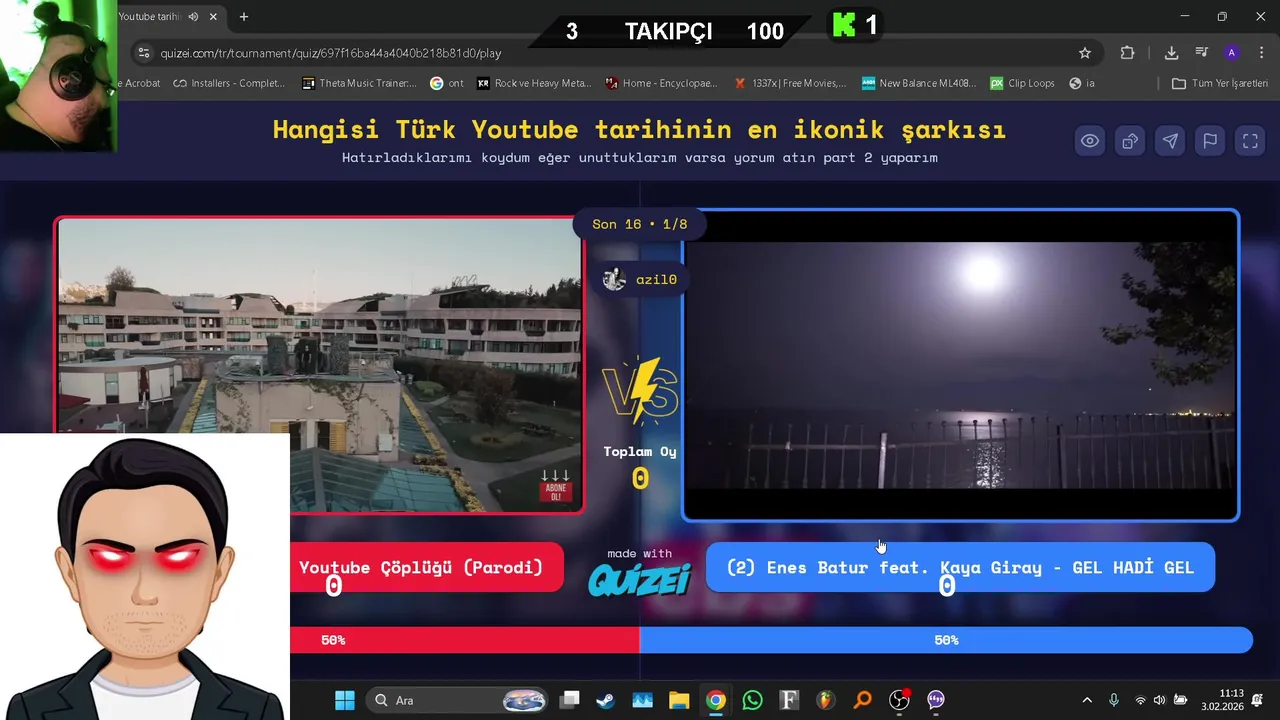1280x720 pixels.
Task: Click the flag report icon
Action: (x=1210, y=141)
